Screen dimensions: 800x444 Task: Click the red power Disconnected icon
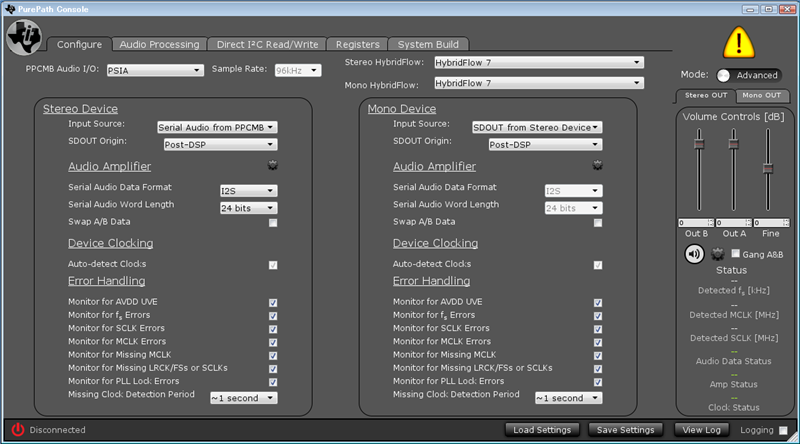18,430
